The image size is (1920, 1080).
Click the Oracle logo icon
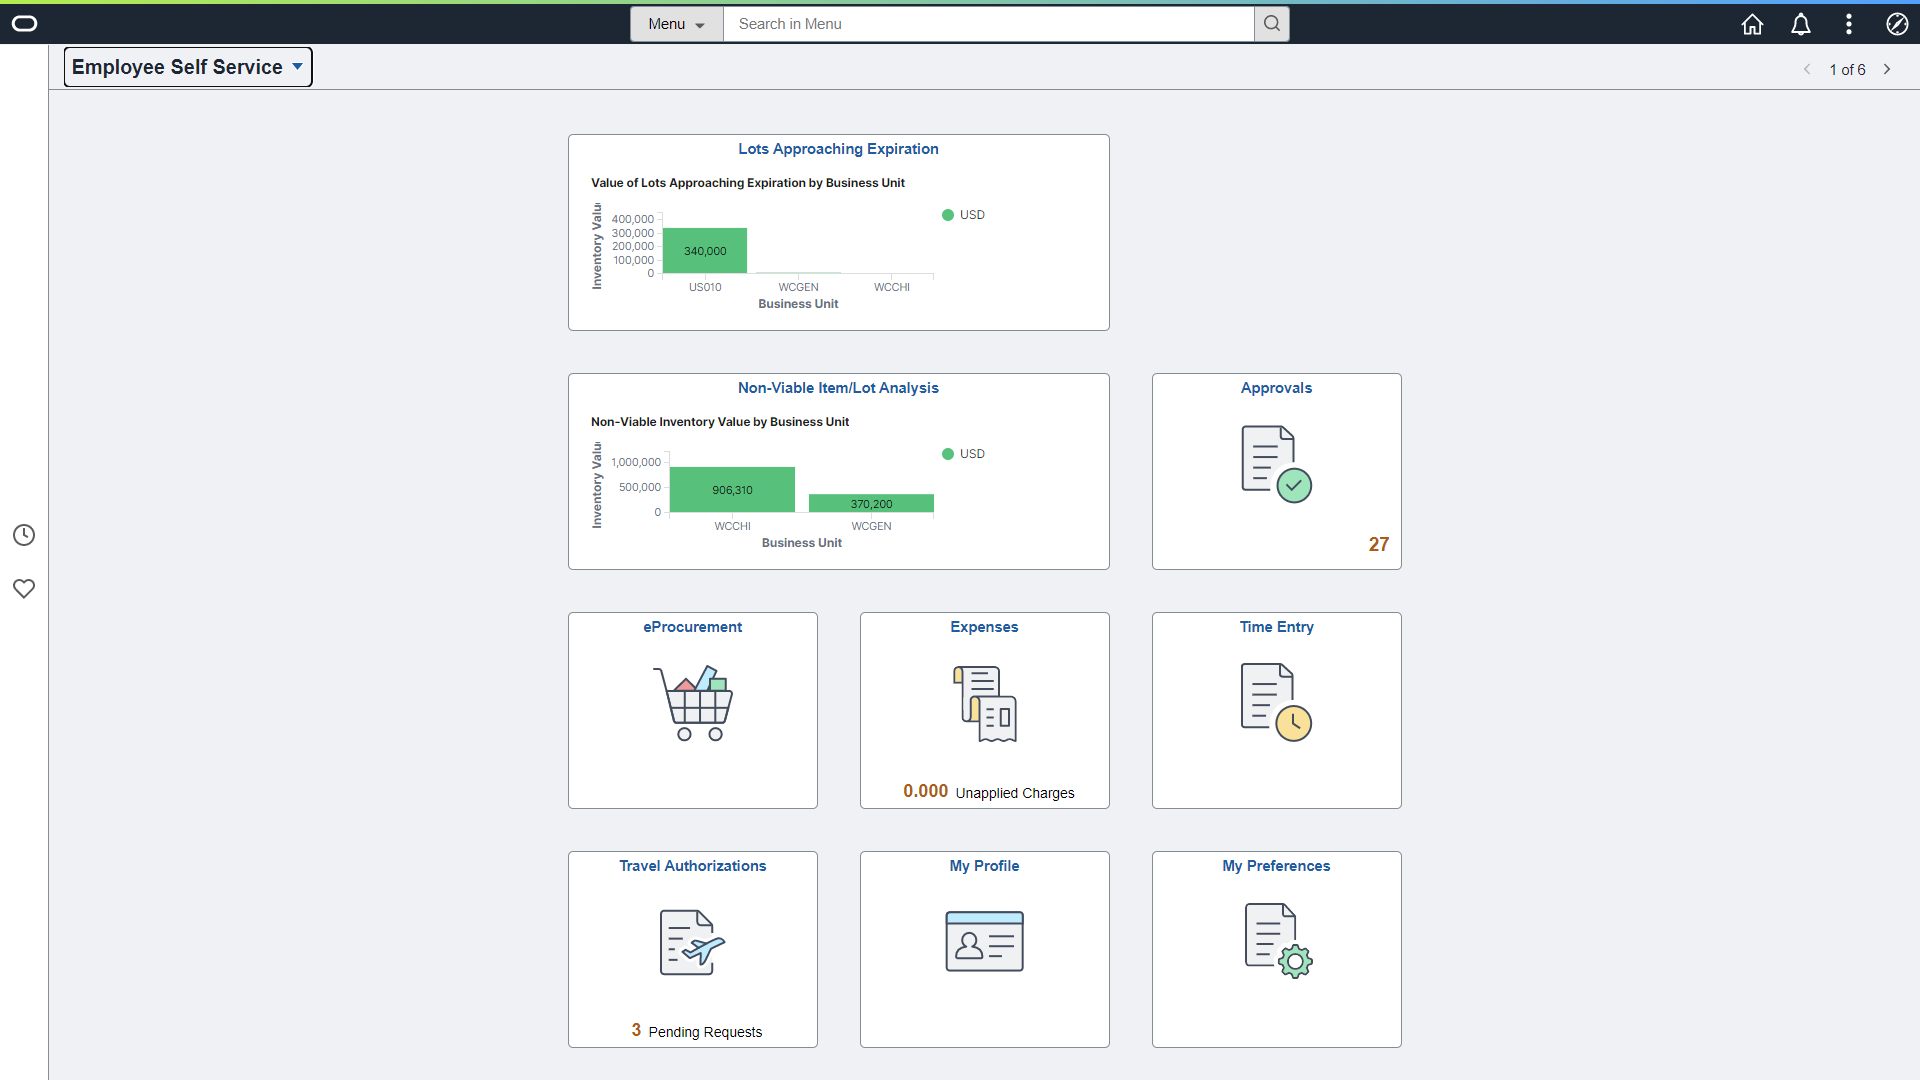pos(24,24)
